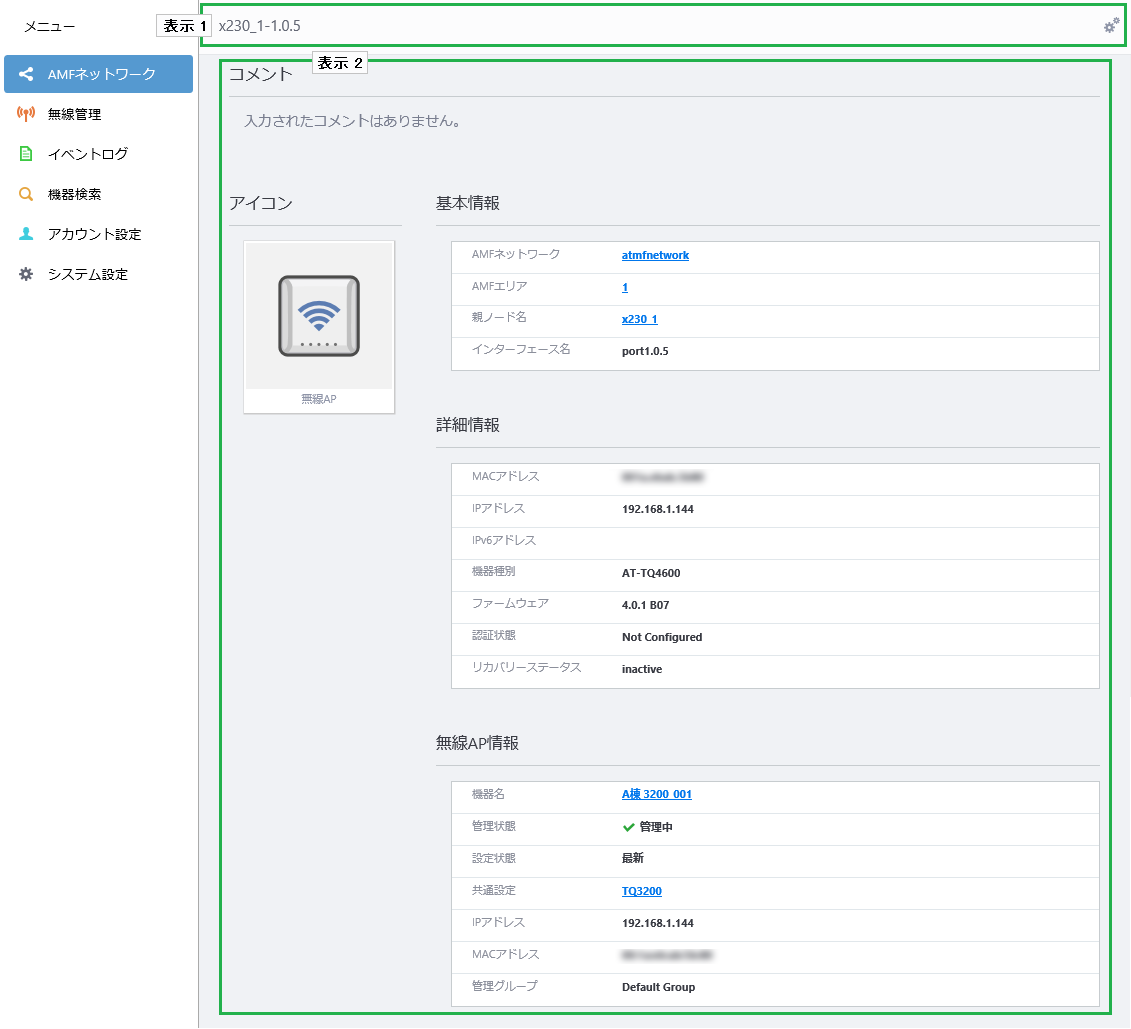
Task: Click the 管理中 green checkmark status icon
Action: pos(628,827)
